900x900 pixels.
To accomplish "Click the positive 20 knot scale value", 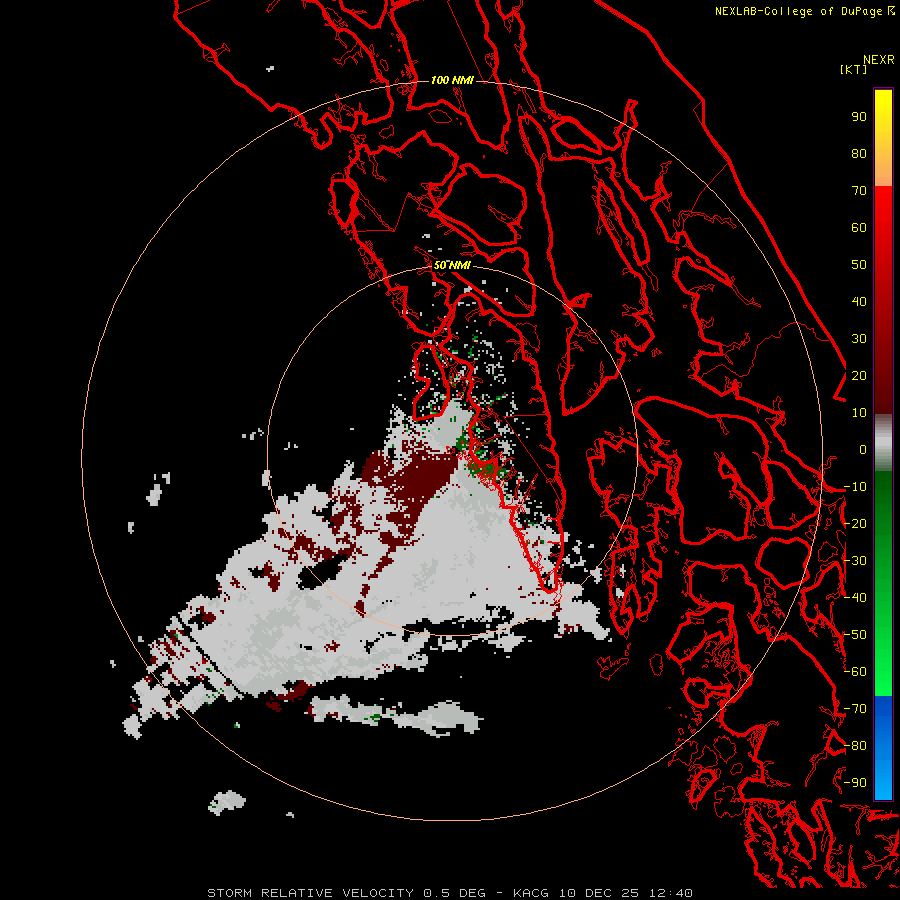I will (859, 376).
